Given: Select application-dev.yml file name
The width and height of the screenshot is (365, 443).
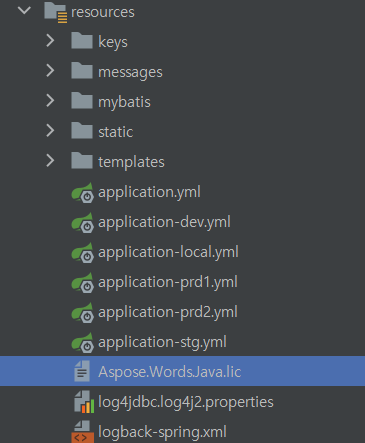Looking at the screenshot, I should [164, 222].
